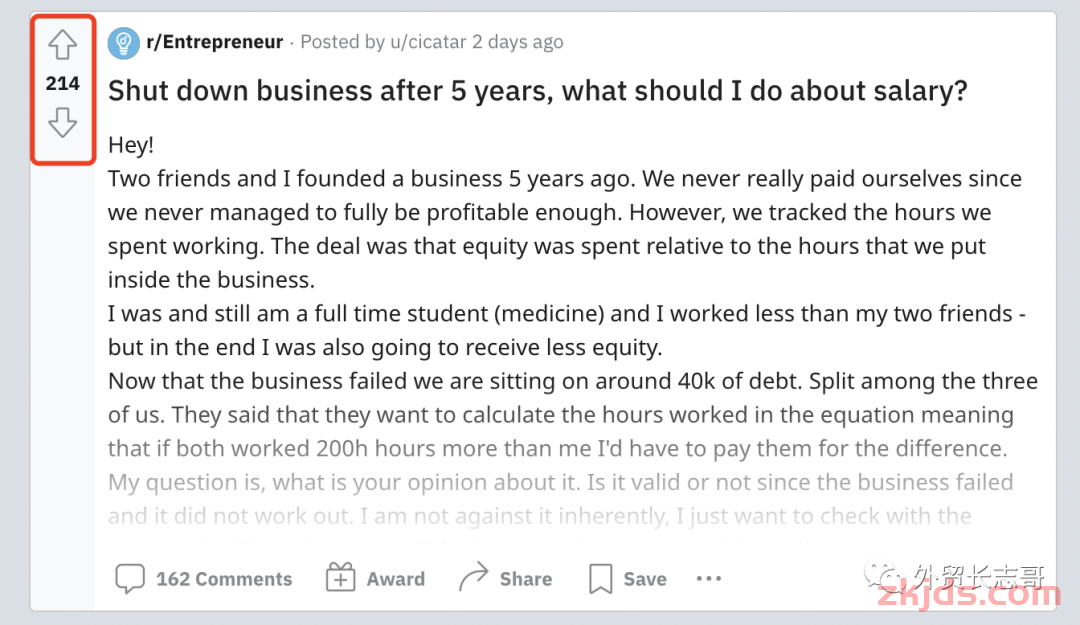
Task: Click the zkjds.com watermark text
Action: [969, 594]
